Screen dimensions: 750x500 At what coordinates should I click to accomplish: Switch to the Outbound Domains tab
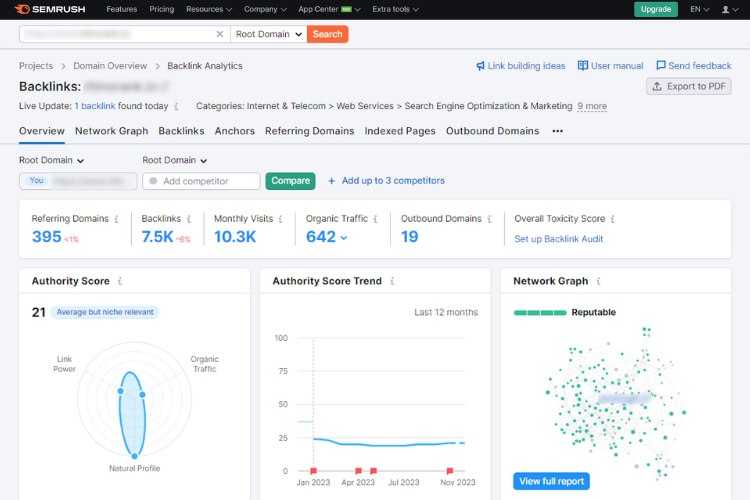(492, 131)
